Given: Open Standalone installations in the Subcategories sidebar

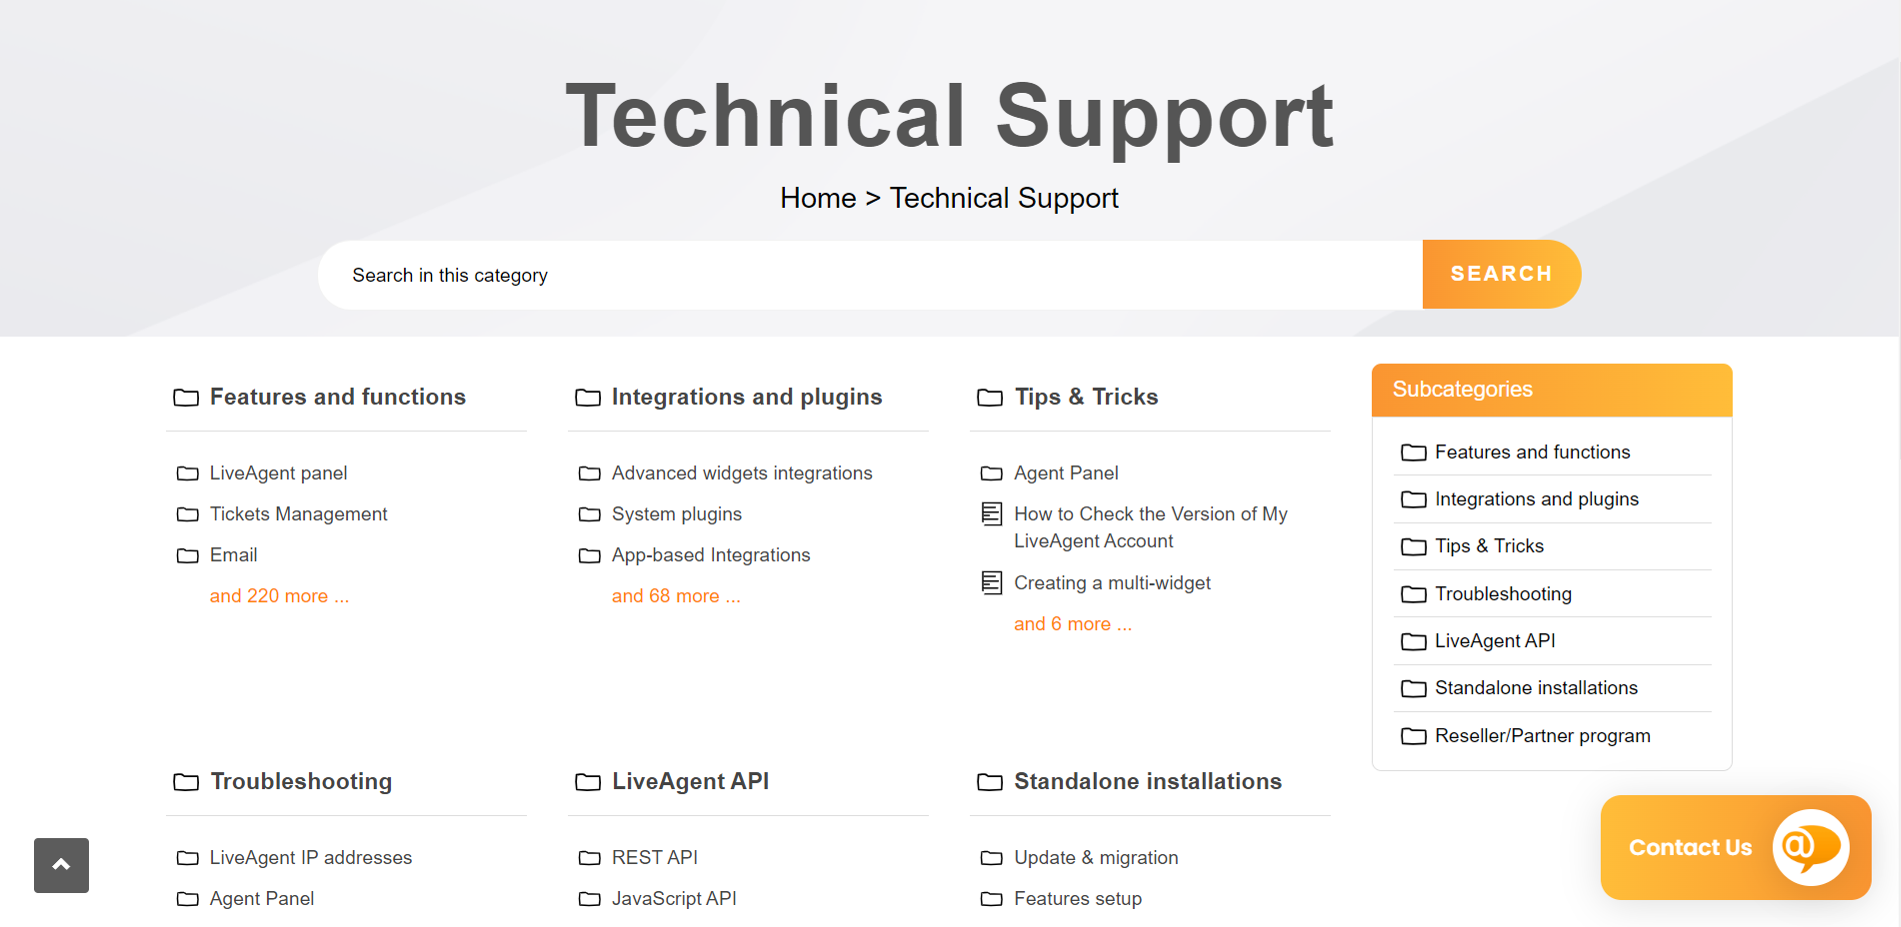Looking at the screenshot, I should [x=1536, y=688].
